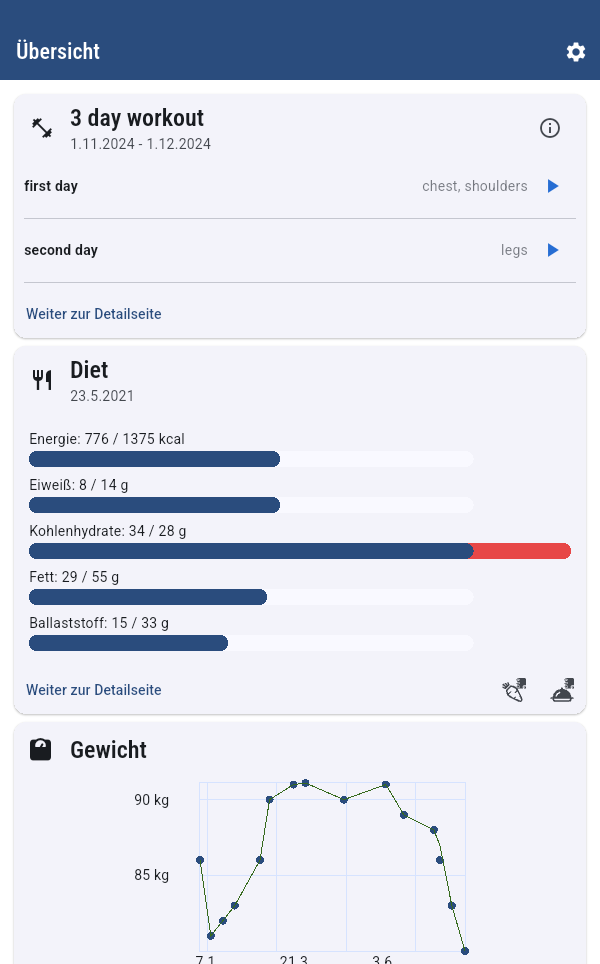
Task: Log a meal with the serving dish icon
Action: 563,690
